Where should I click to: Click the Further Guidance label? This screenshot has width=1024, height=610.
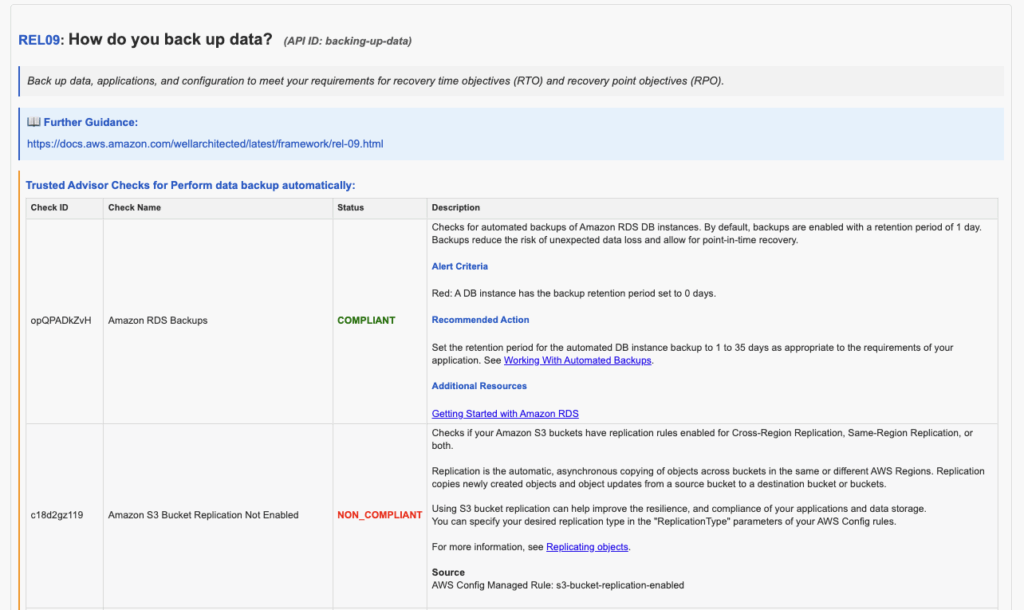pyautogui.click(x=91, y=122)
